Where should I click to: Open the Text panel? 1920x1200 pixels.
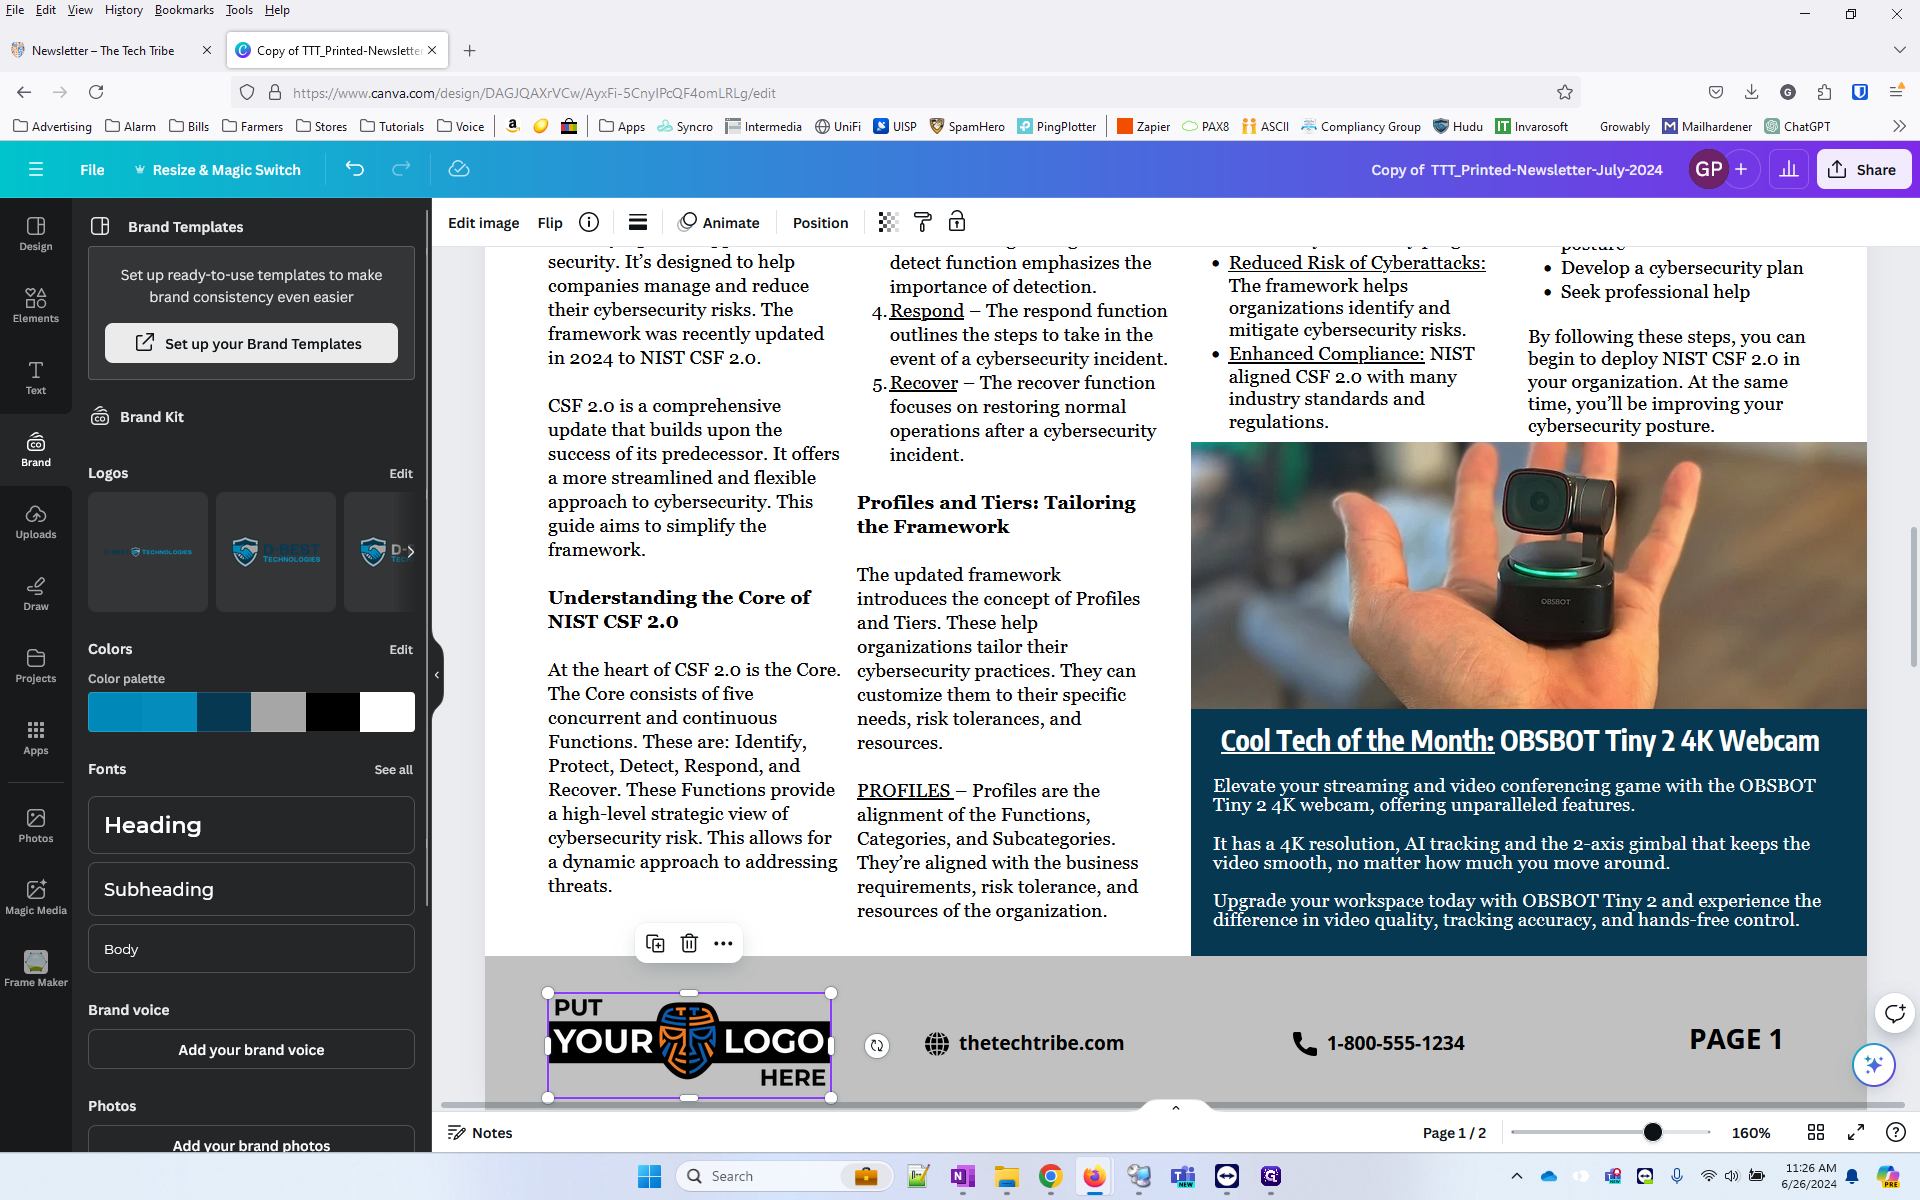pyautogui.click(x=36, y=378)
